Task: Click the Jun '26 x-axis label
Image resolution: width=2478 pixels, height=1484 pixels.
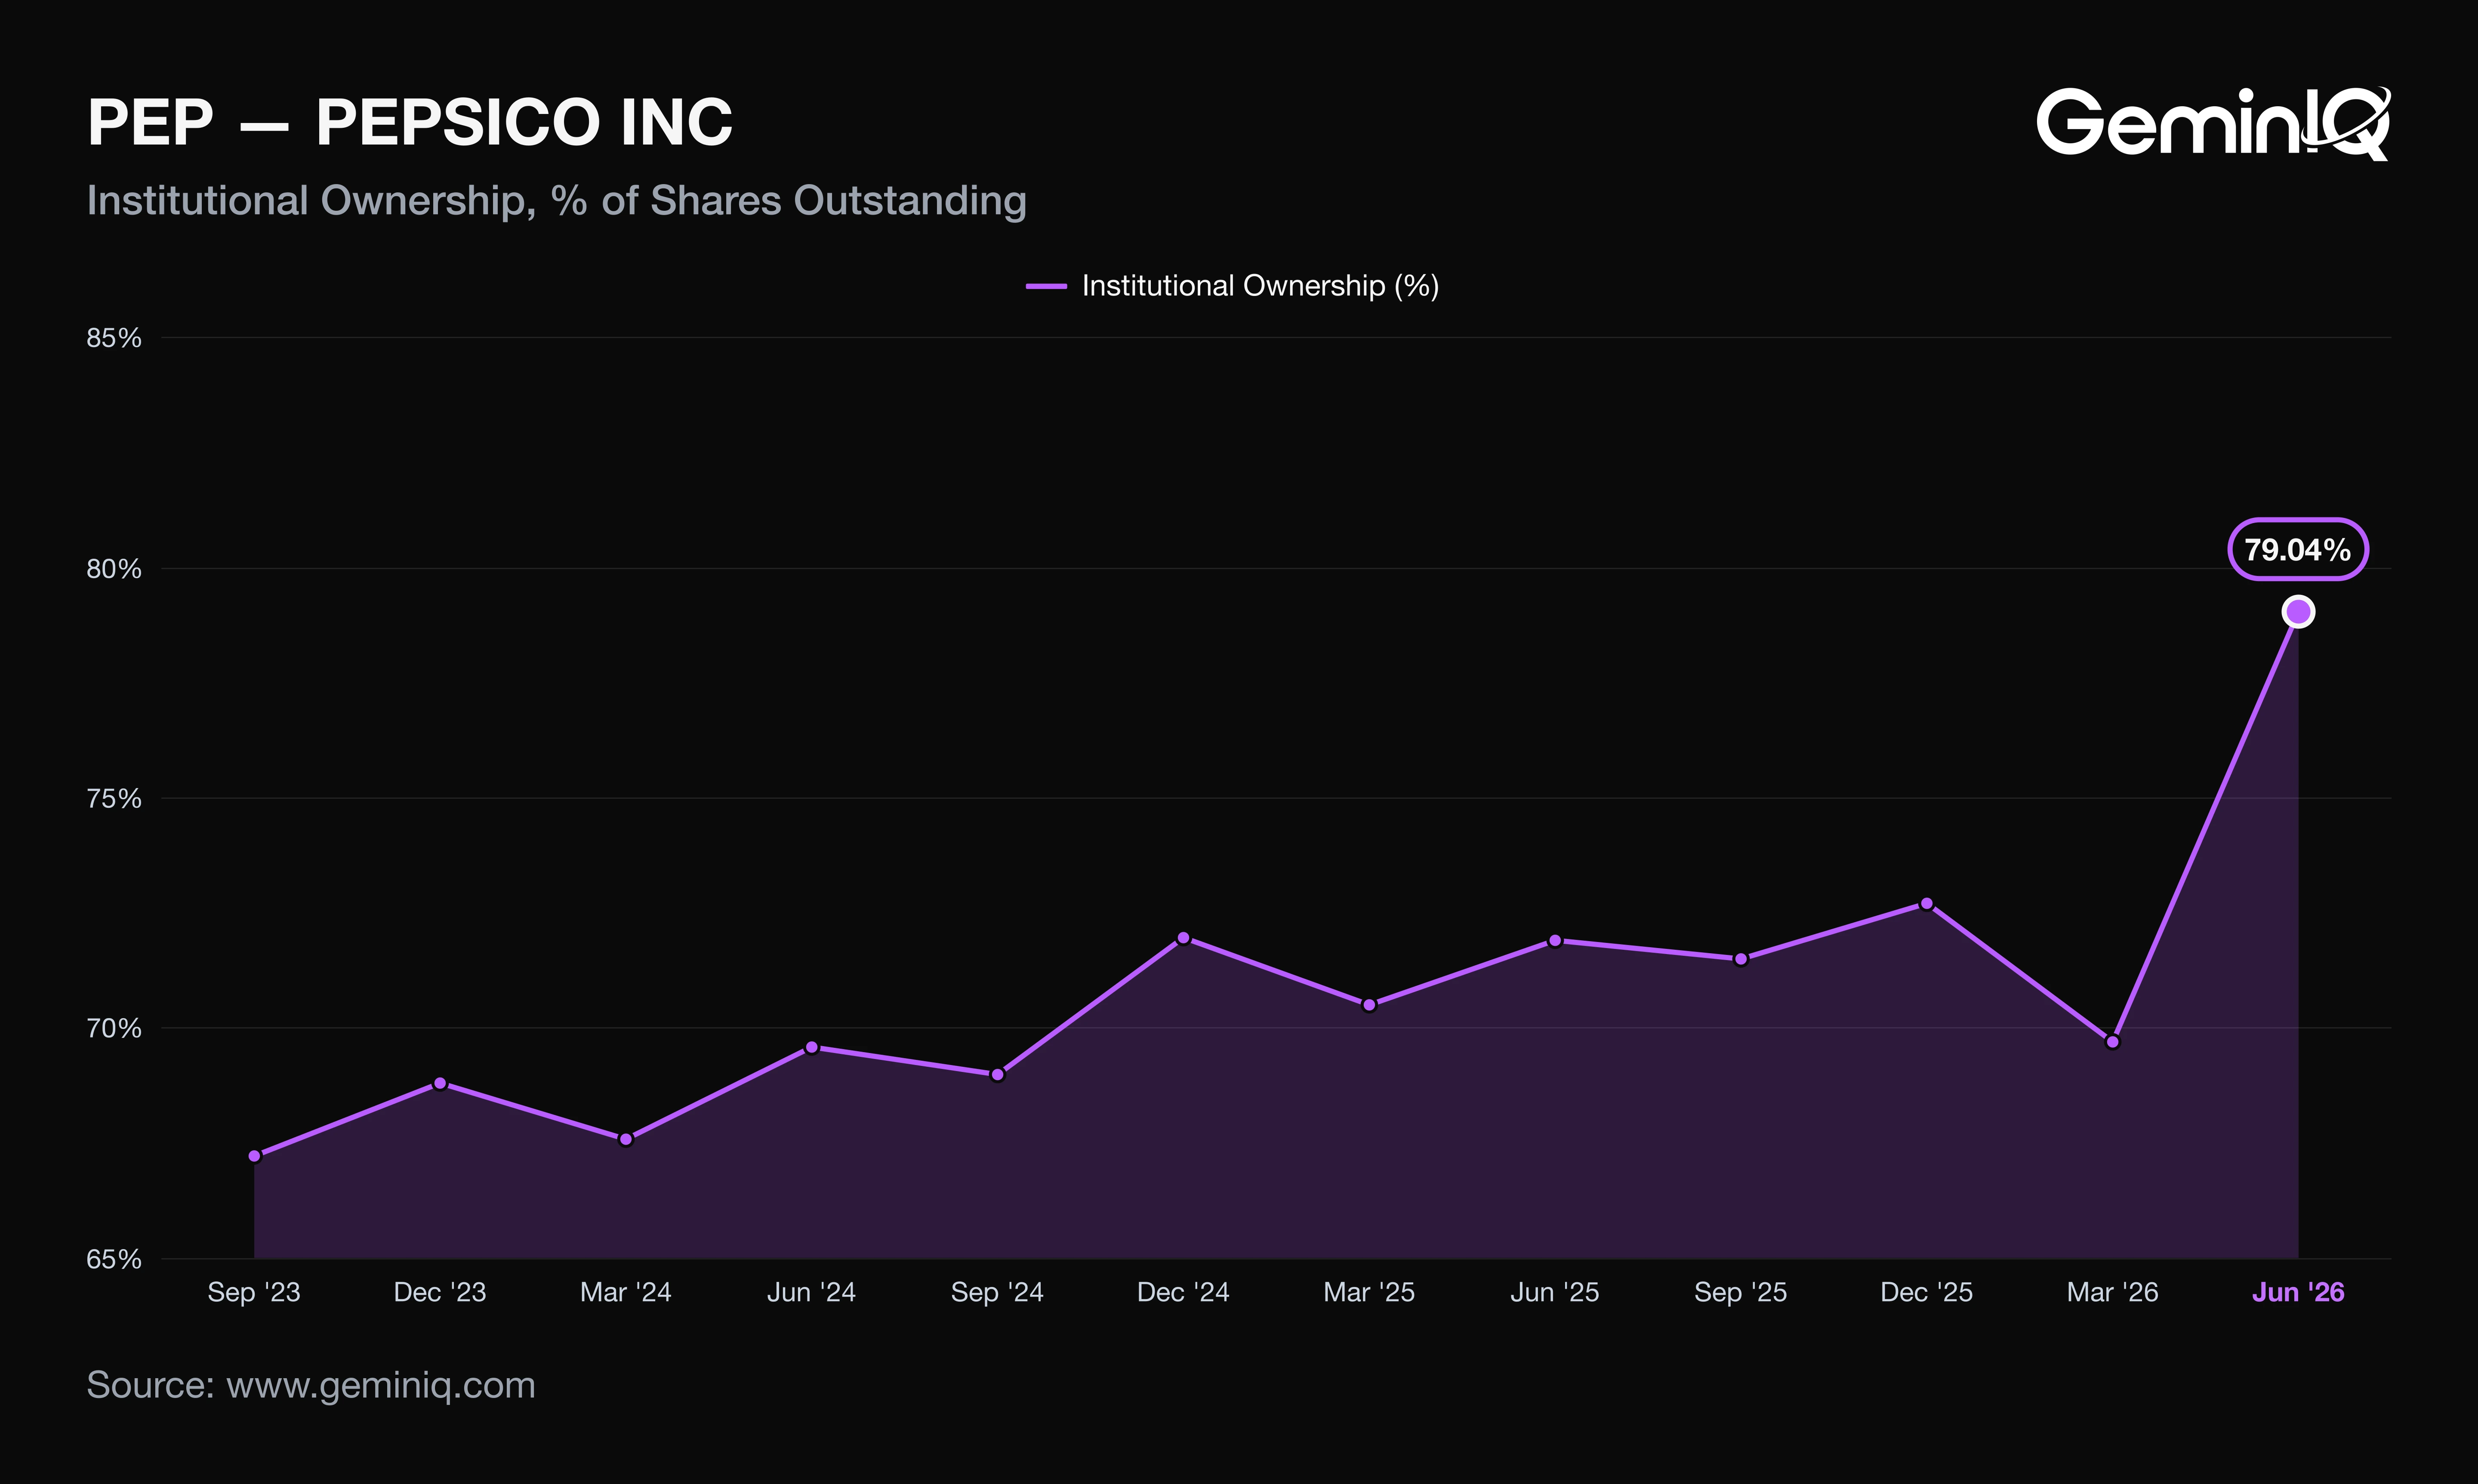Action: pos(2298,1292)
